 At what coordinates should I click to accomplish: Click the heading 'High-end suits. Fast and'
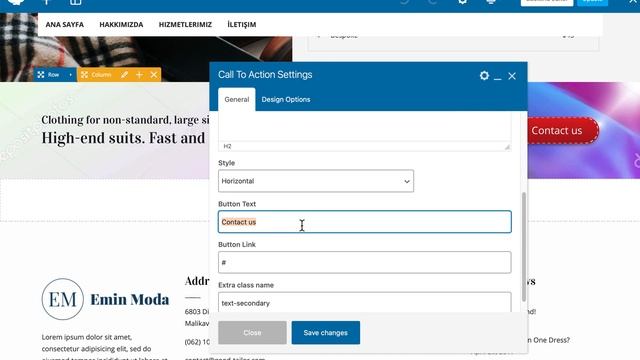(x=123, y=138)
